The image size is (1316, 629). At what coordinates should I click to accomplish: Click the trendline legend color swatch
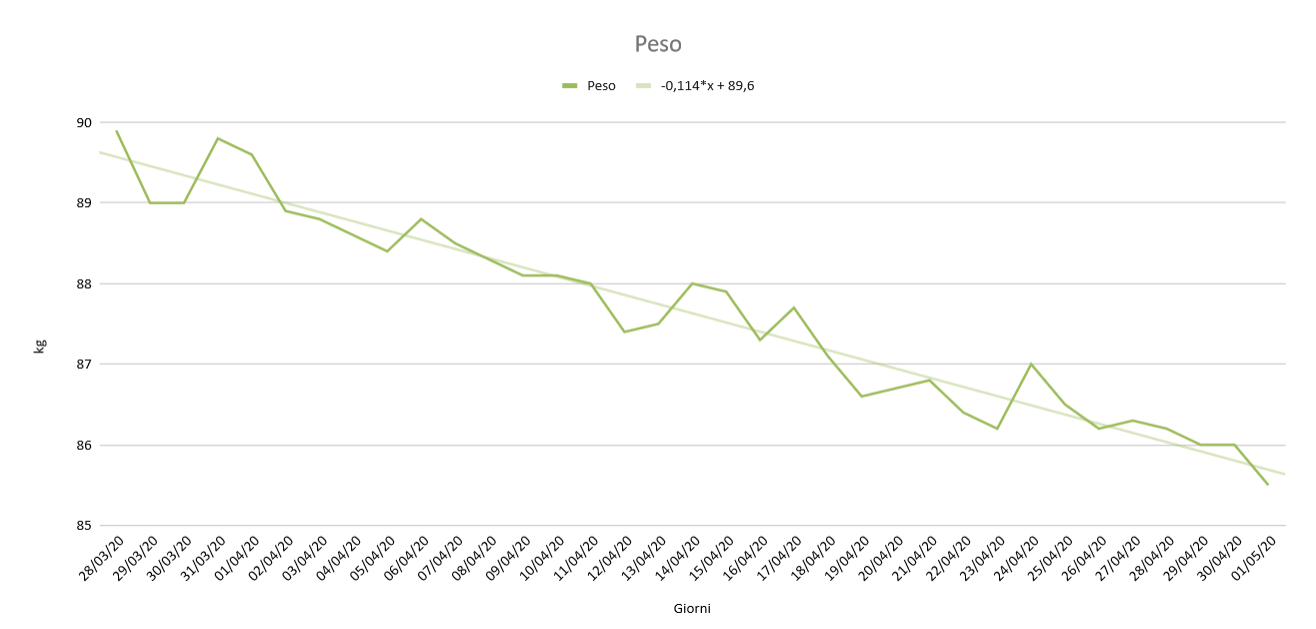[x=643, y=86]
